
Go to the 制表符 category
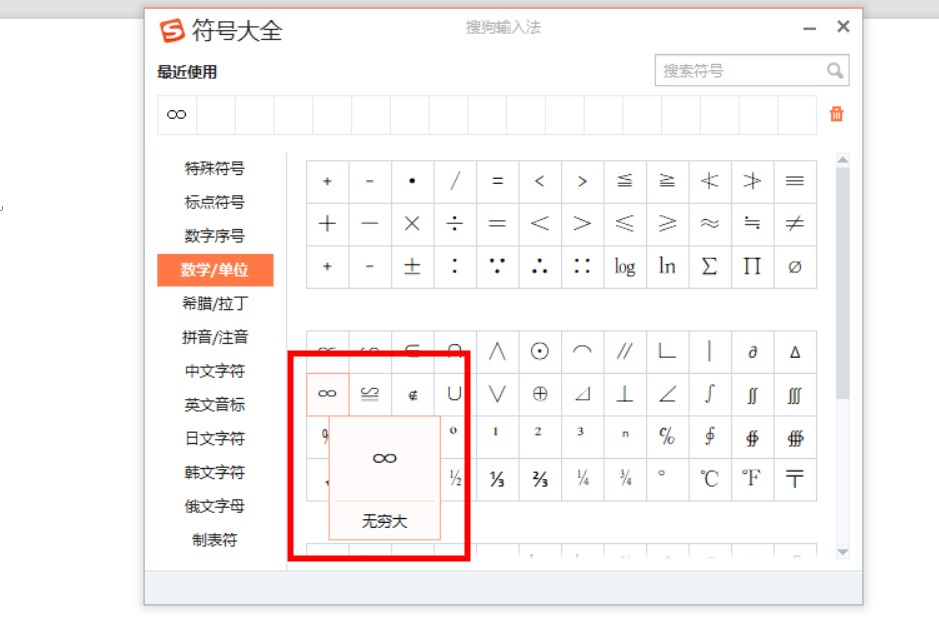coord(214,540)
